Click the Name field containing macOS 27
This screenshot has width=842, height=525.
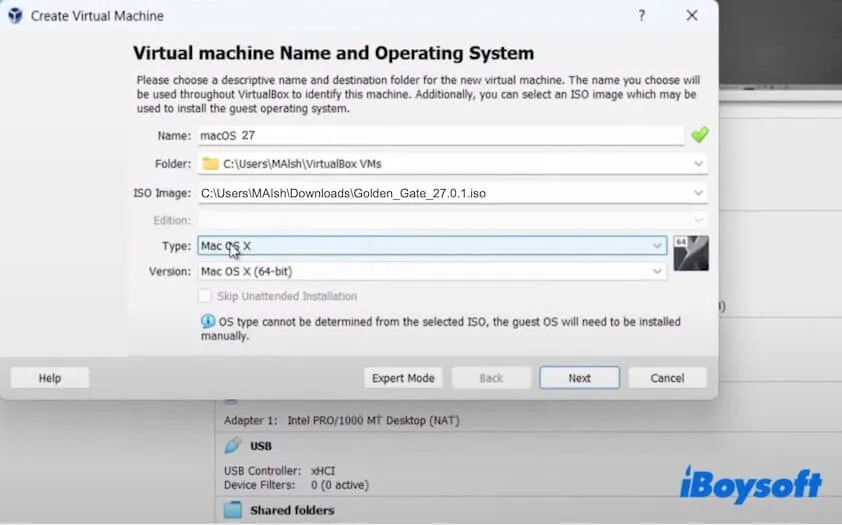tap(440, 135)
